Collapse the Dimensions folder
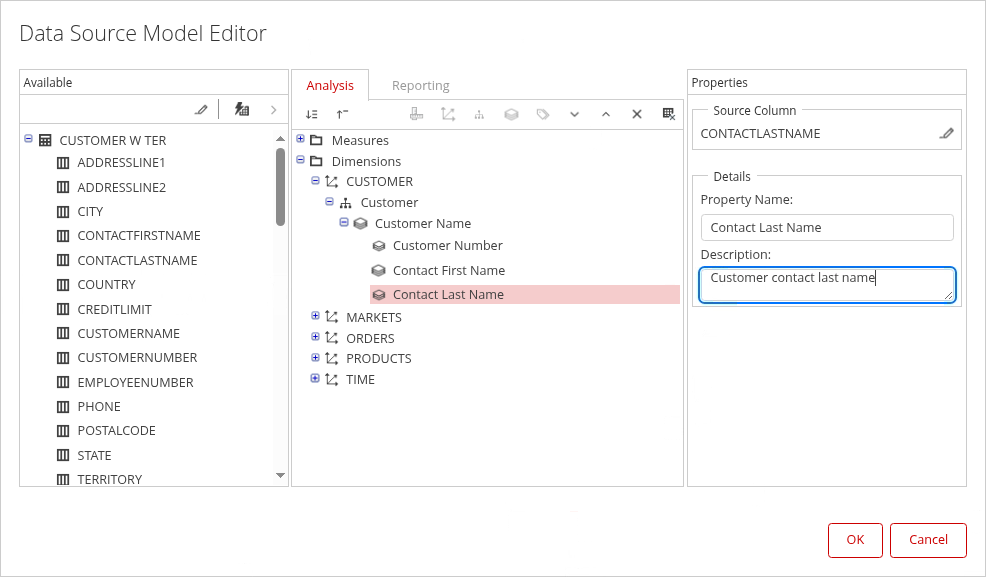This screenshot has height=577, width=986. (300, 160)
